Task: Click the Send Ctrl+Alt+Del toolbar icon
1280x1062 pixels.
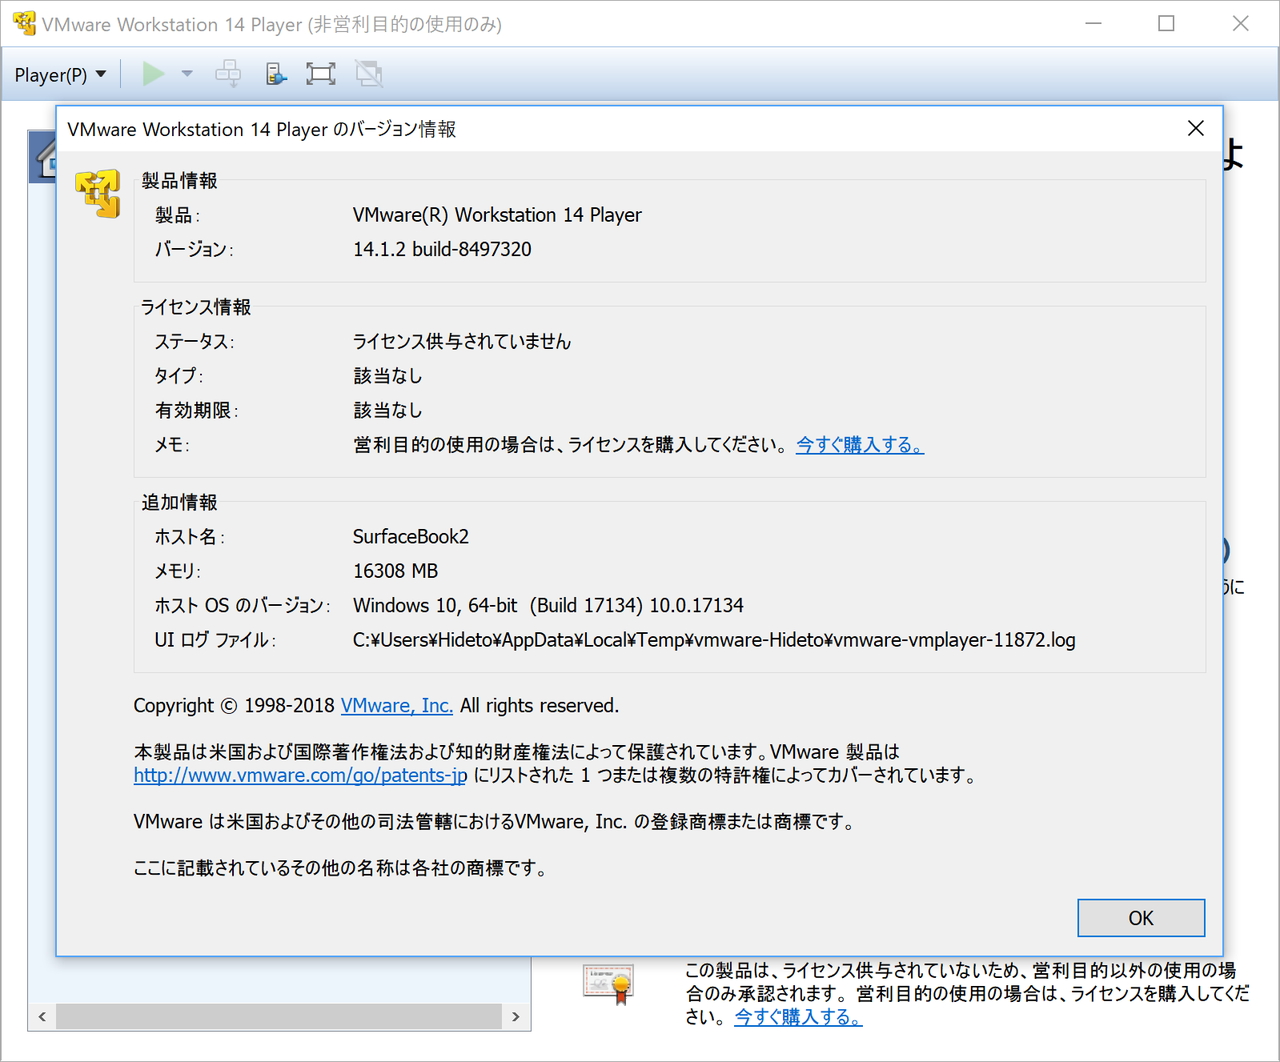Action: 227,73
